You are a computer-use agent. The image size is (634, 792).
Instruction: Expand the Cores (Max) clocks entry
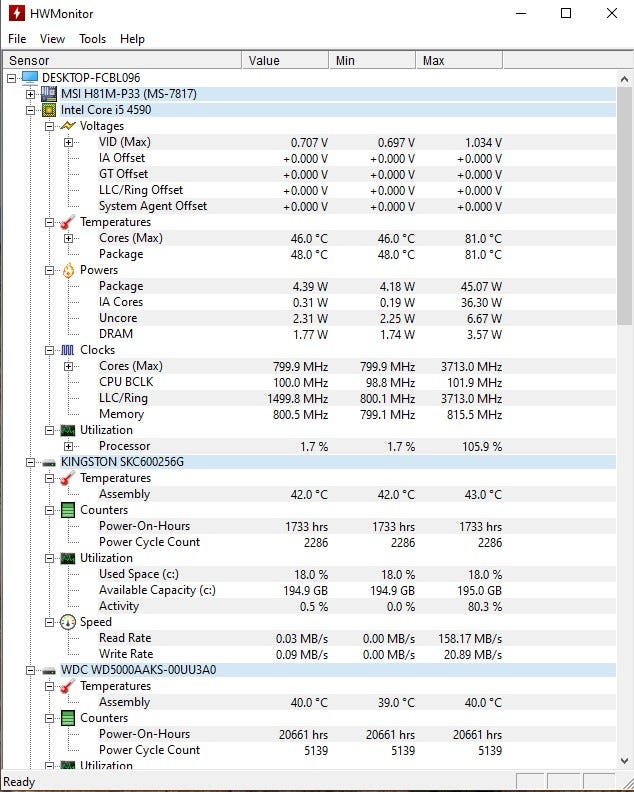(x=69, y=366)
